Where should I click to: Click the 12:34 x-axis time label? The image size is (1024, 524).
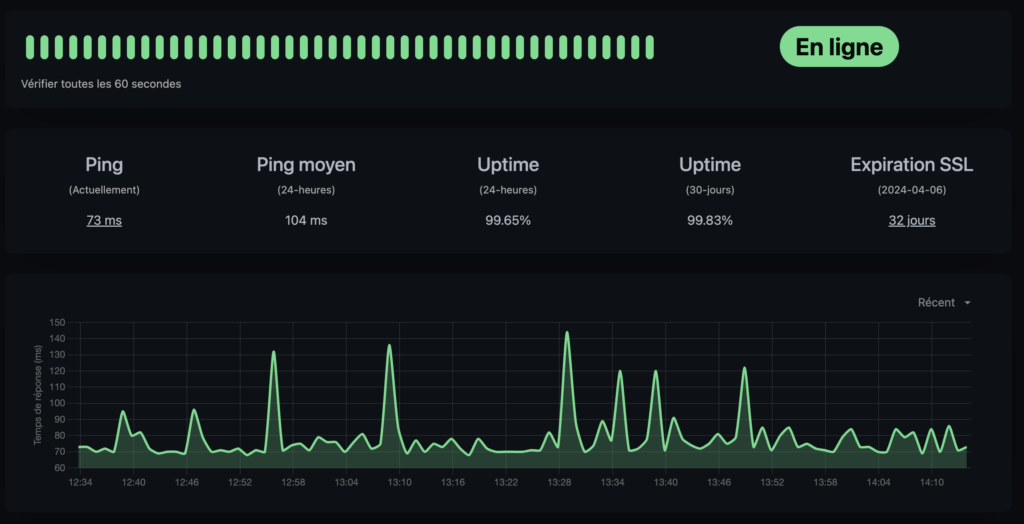(x=80, y=483)
